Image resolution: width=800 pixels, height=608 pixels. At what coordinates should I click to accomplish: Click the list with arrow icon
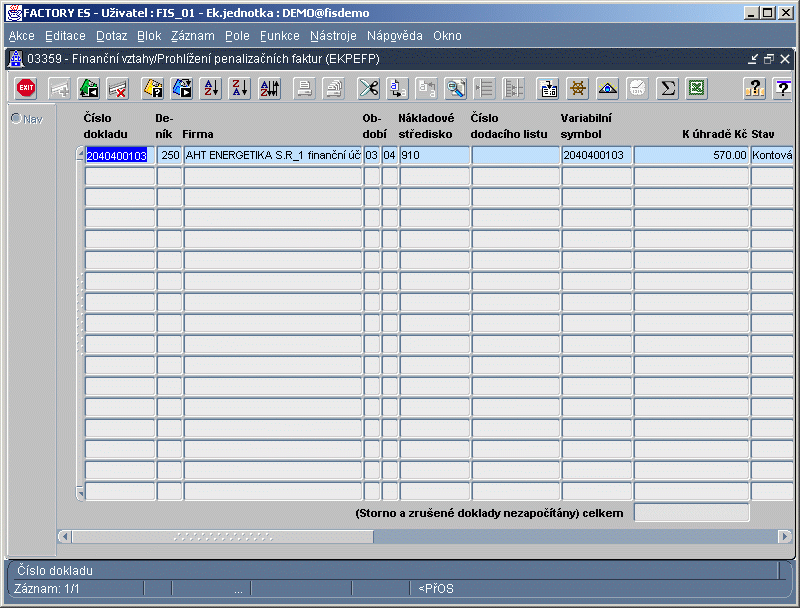click(x=484, y=88)
